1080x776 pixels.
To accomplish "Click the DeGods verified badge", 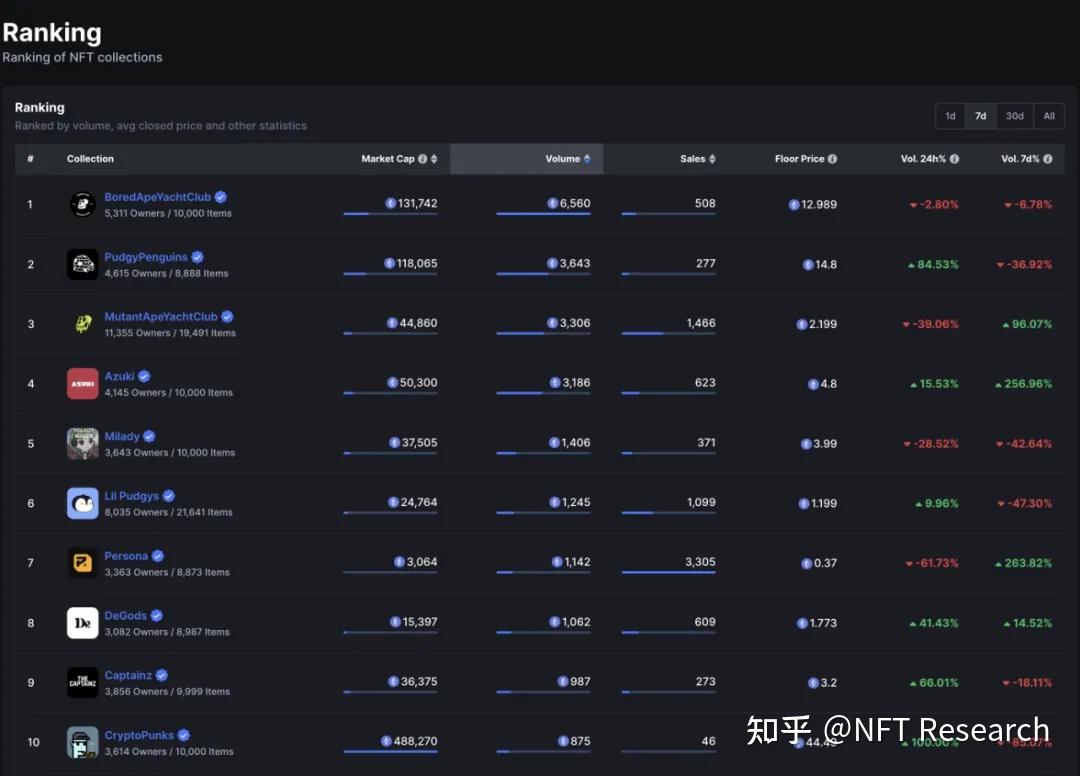I will coord(156,616).
